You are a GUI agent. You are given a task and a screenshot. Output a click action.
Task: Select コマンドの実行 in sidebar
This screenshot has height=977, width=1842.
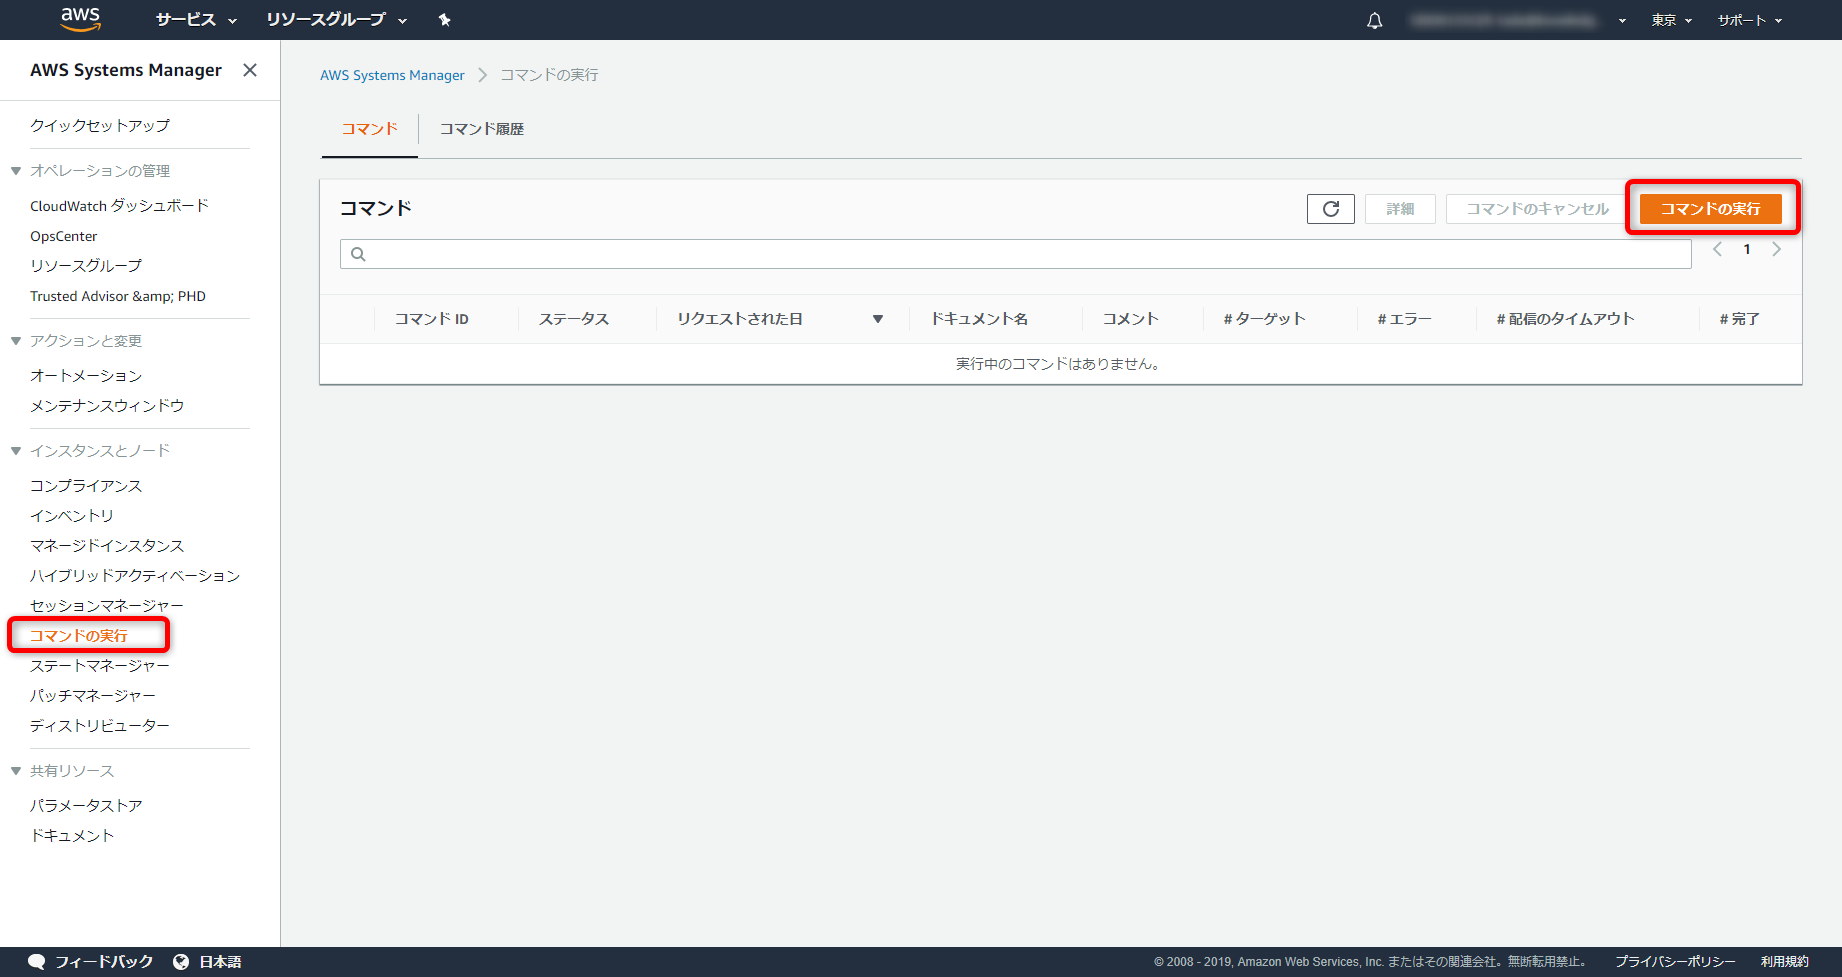coord(79,636)
